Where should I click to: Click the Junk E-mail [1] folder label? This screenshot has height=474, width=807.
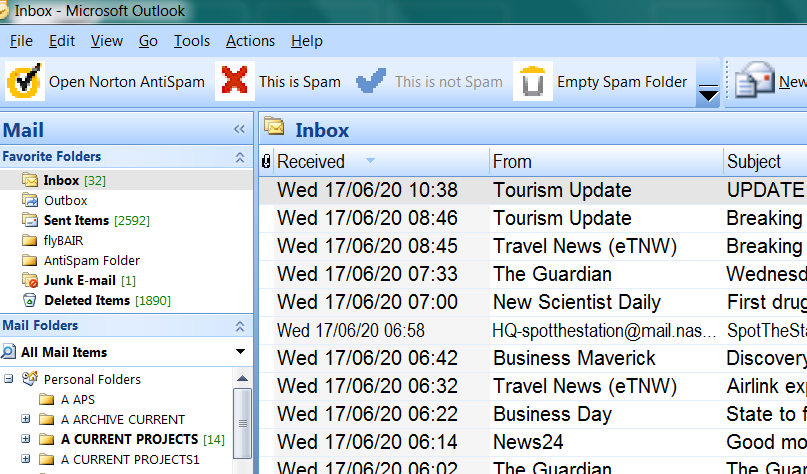90,280
